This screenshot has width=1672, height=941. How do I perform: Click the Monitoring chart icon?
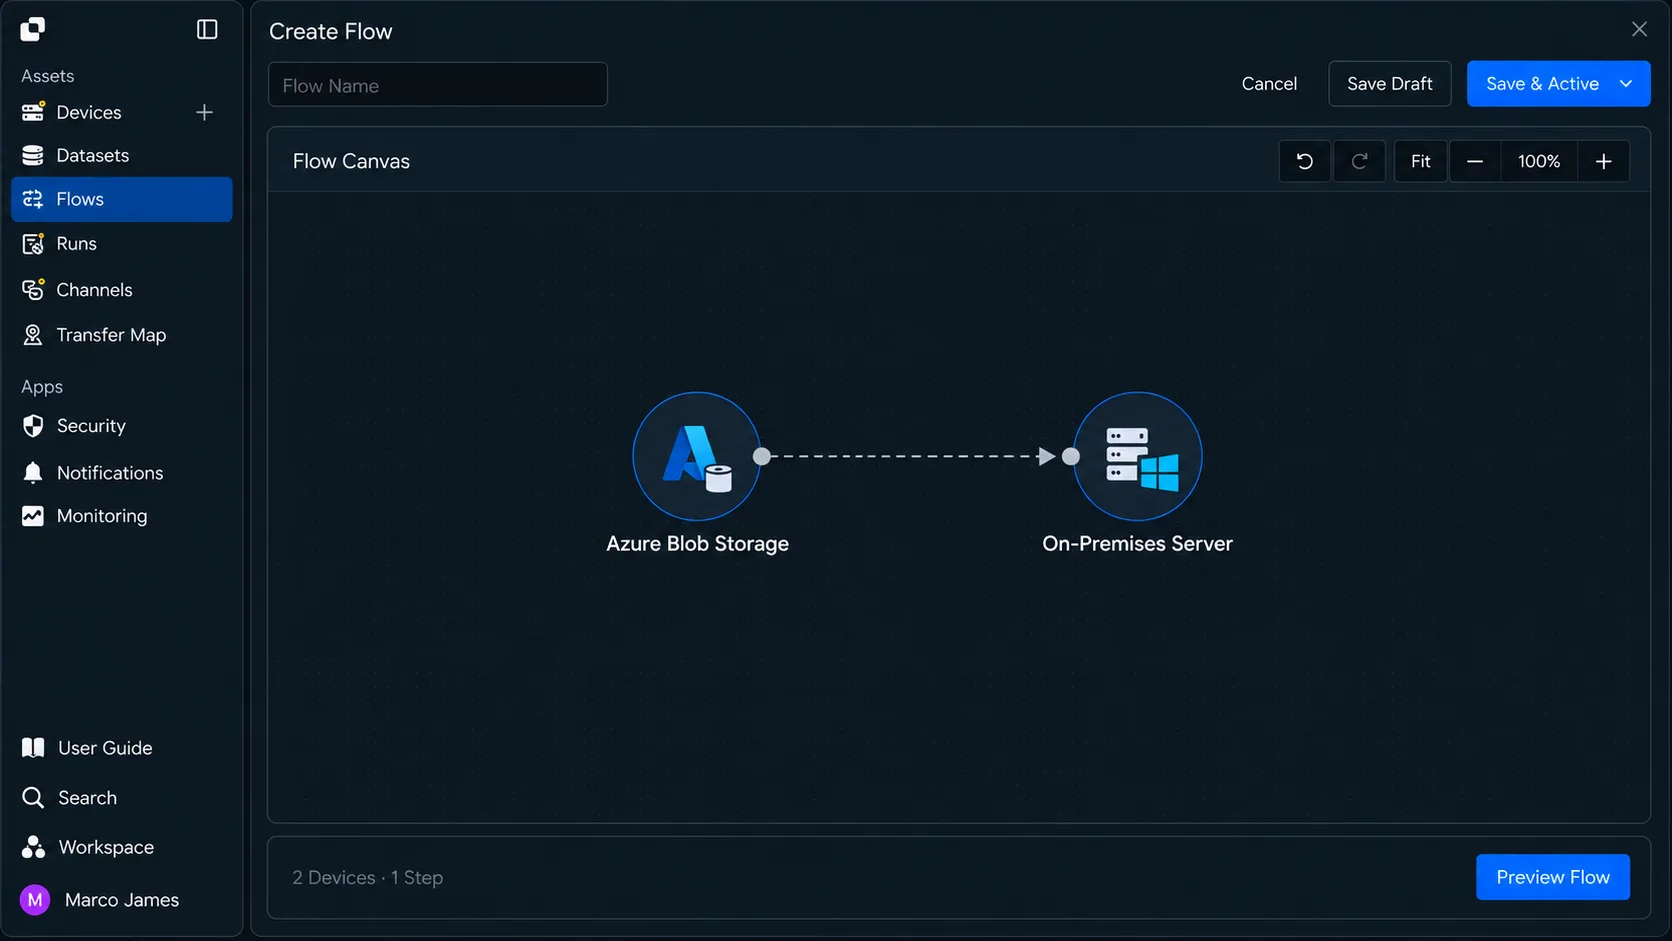pos(33,516)
